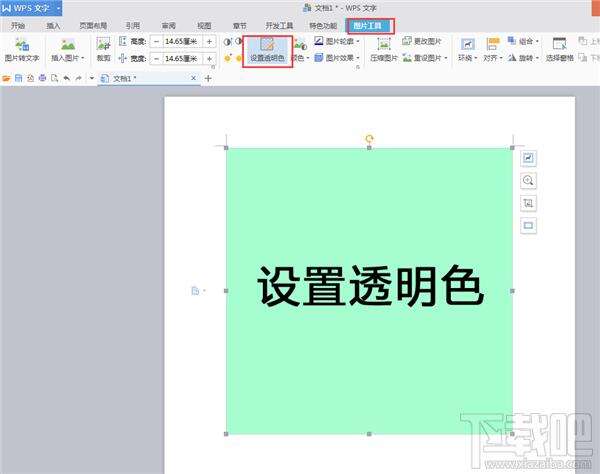
Task: Switch to the 开始 tab
Action: point(18,26)
